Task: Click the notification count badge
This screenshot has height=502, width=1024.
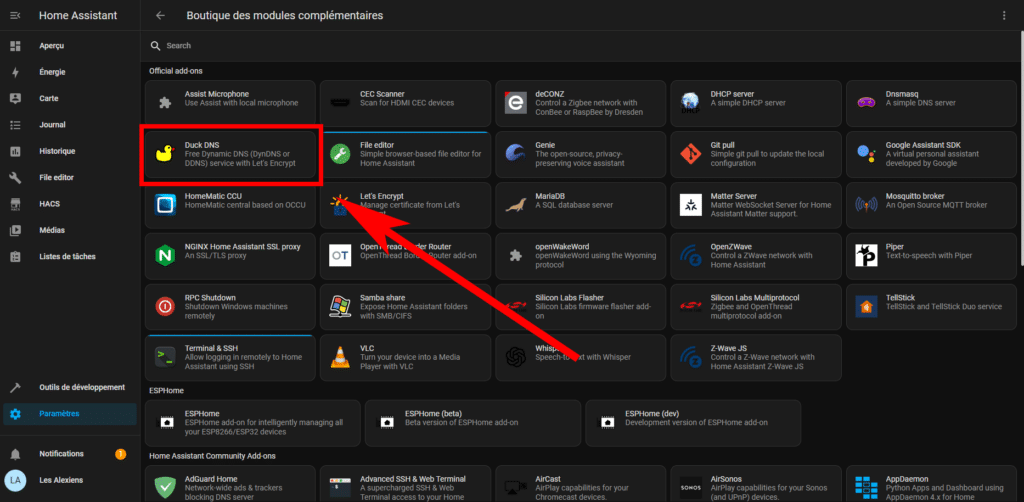Action: (x=121, y=454)
